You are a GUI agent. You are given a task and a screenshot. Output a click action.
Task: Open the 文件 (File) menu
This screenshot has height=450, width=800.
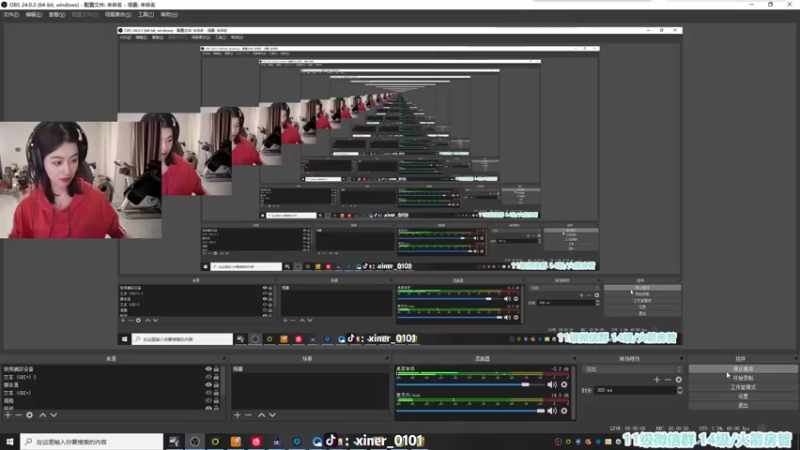point(11,15)
